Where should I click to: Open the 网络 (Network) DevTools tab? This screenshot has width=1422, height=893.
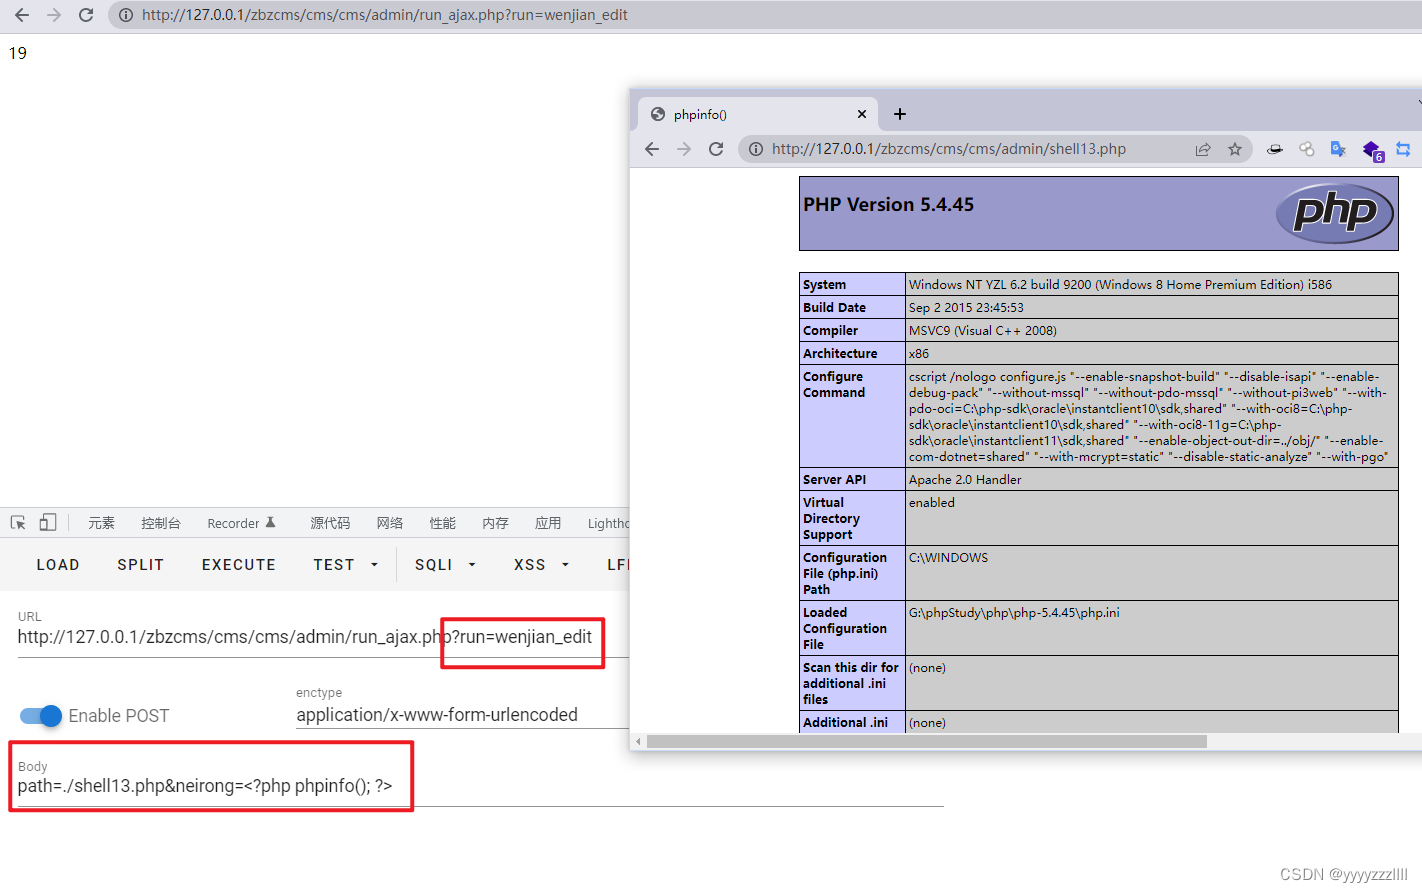[x=390, y=523]
